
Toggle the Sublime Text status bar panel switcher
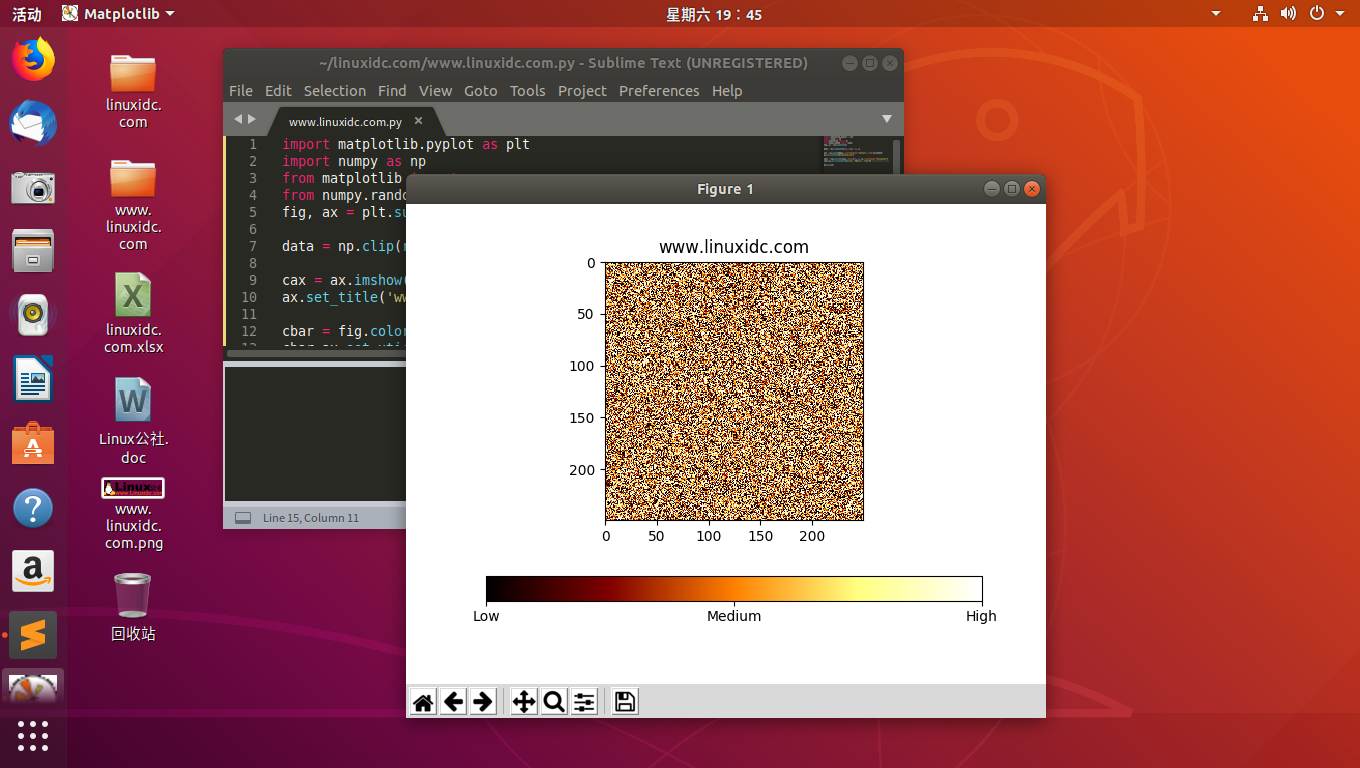[x=242, y=518]
